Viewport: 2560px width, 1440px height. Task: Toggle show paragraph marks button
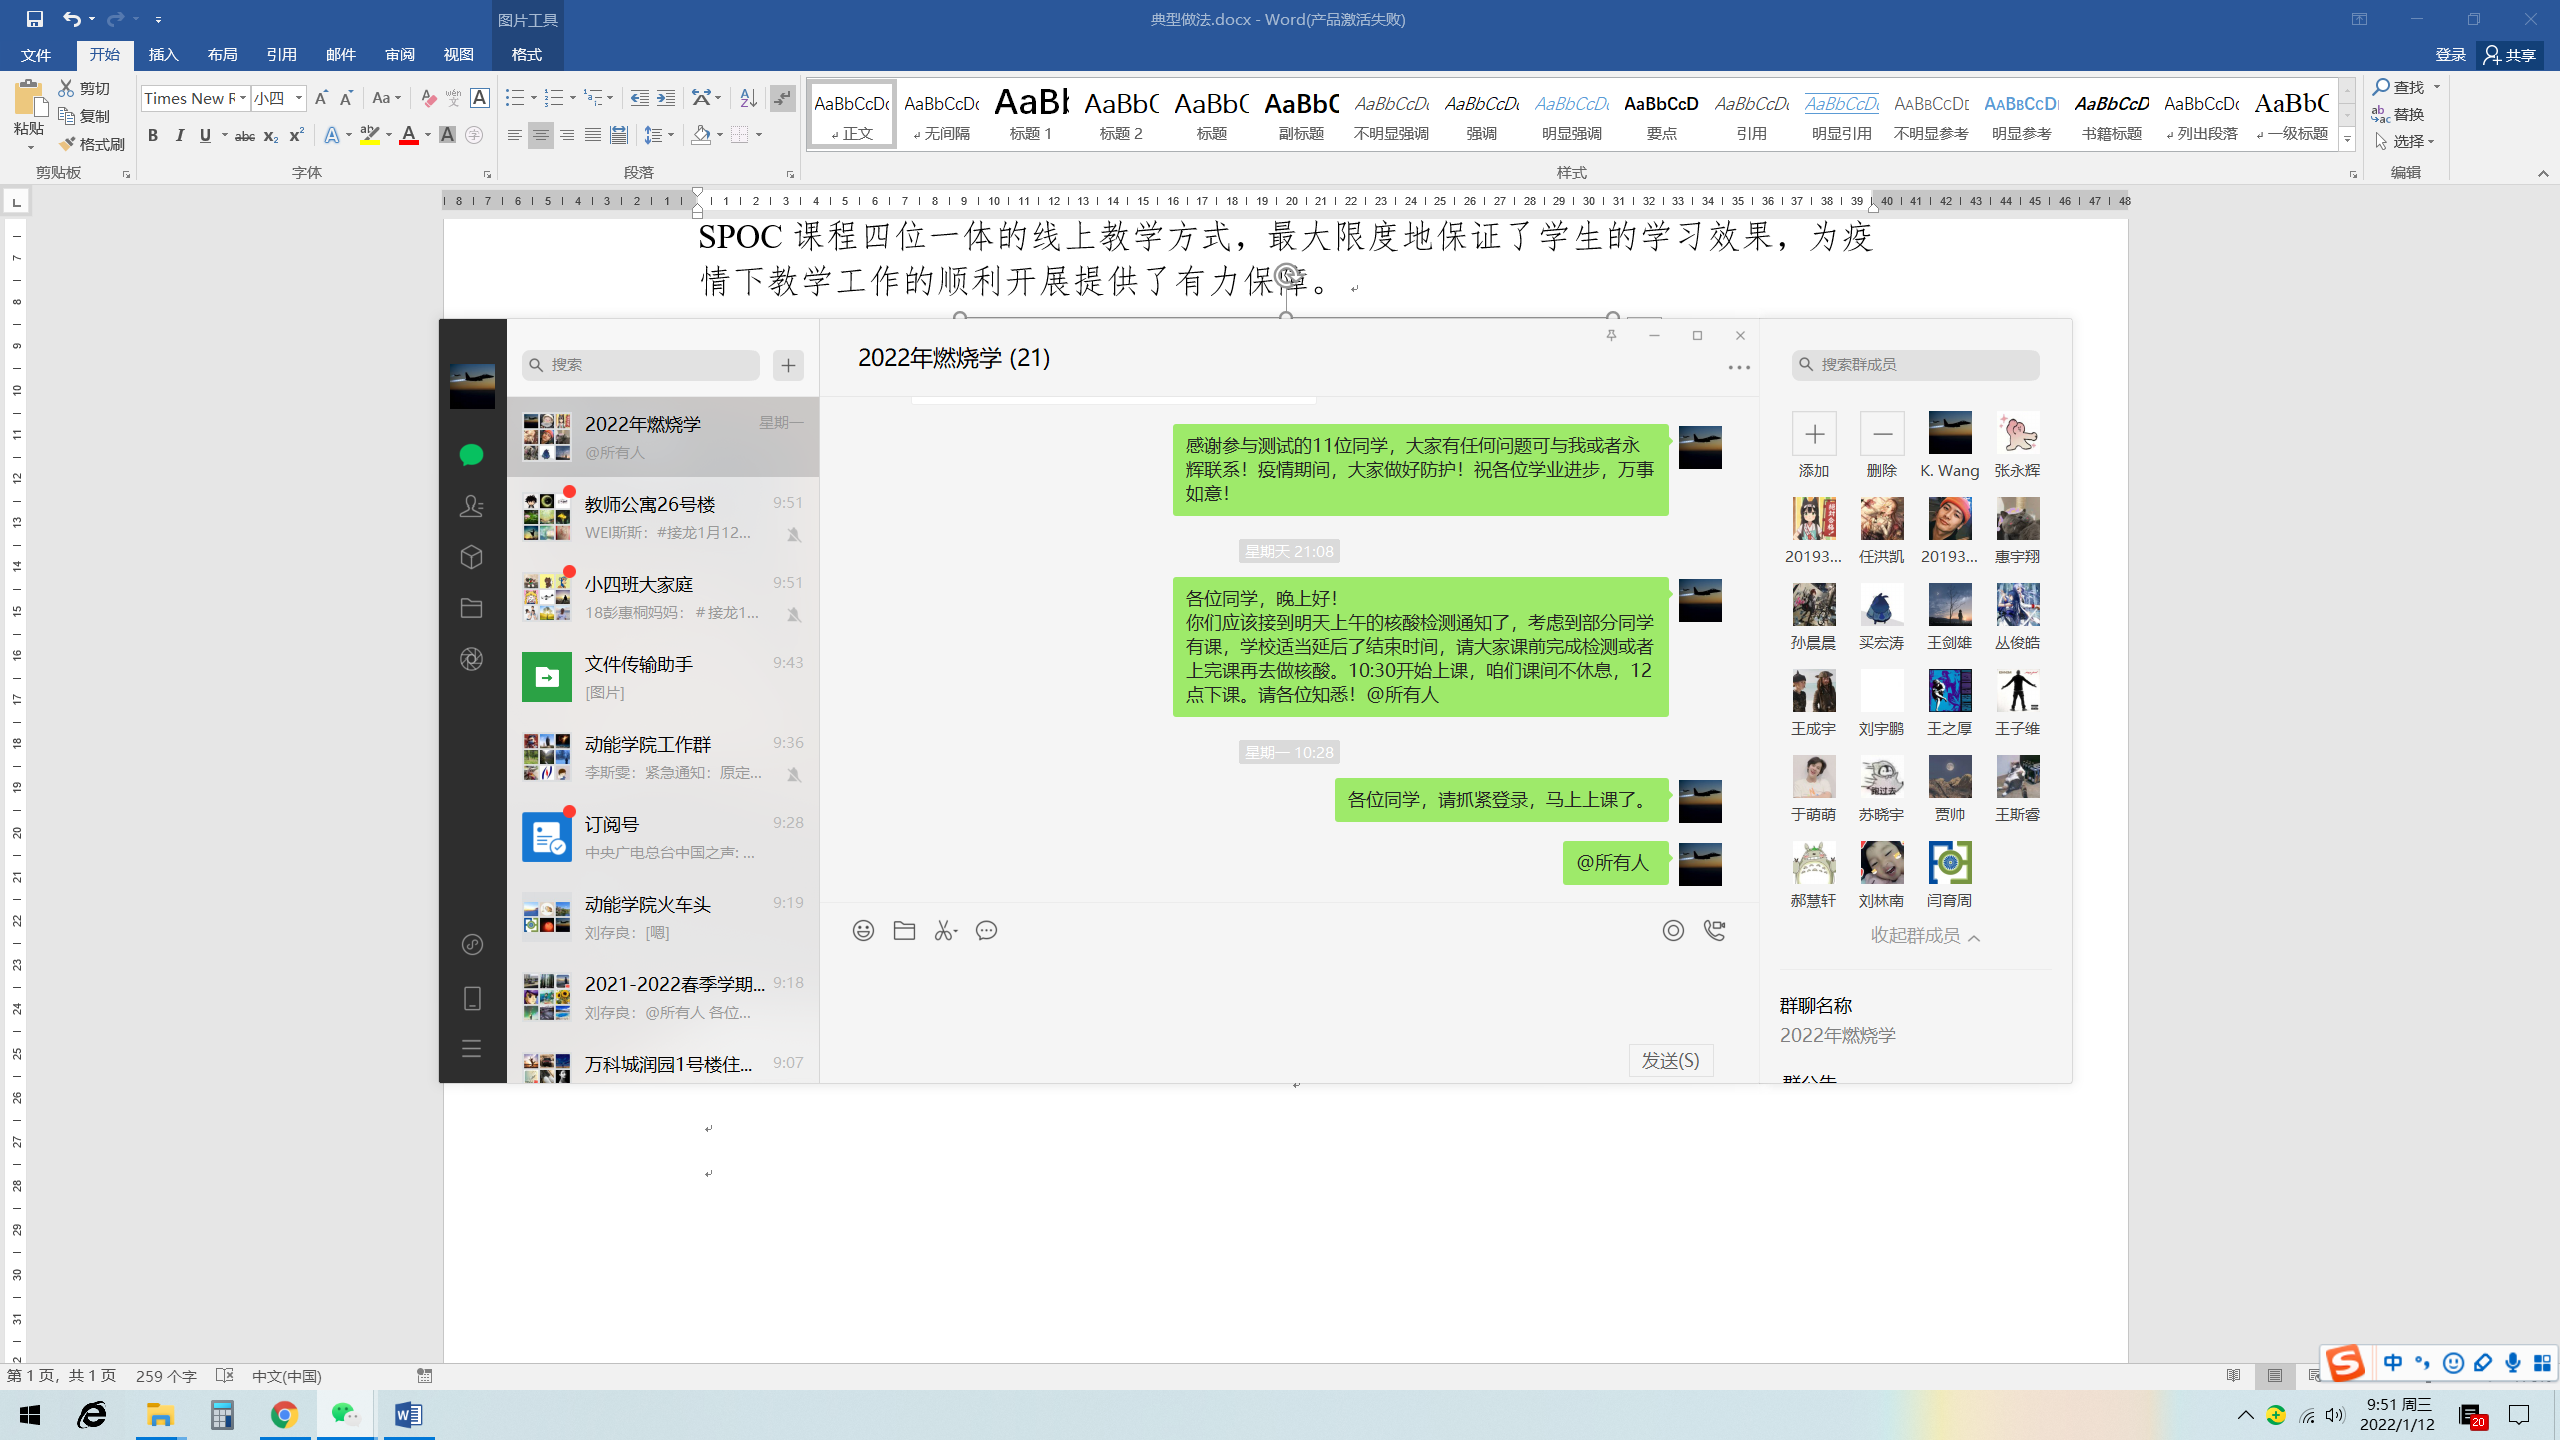782,98
